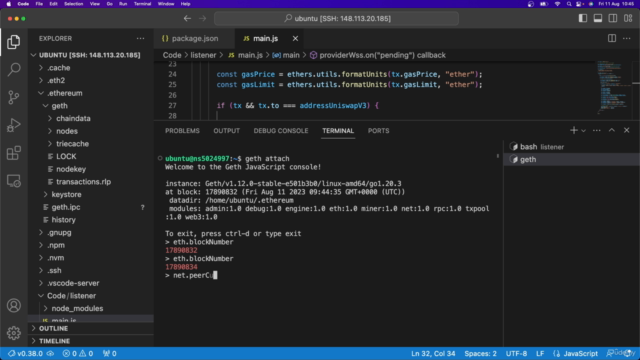Open the Remote Explorer view

(13, 181)
